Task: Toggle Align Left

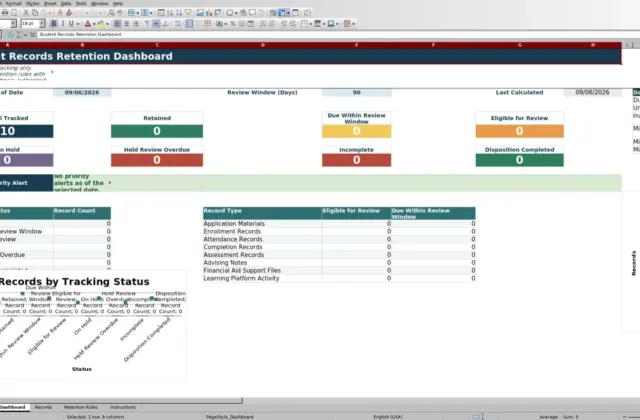Action: click(x=117, y=24)
